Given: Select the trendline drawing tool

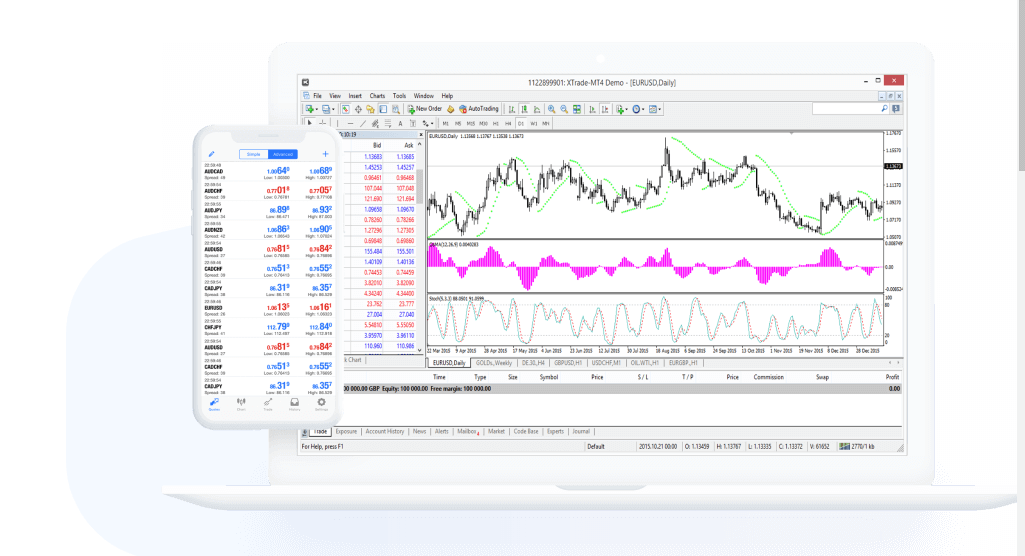Looking at the screenshot, I should pos(363,123).
